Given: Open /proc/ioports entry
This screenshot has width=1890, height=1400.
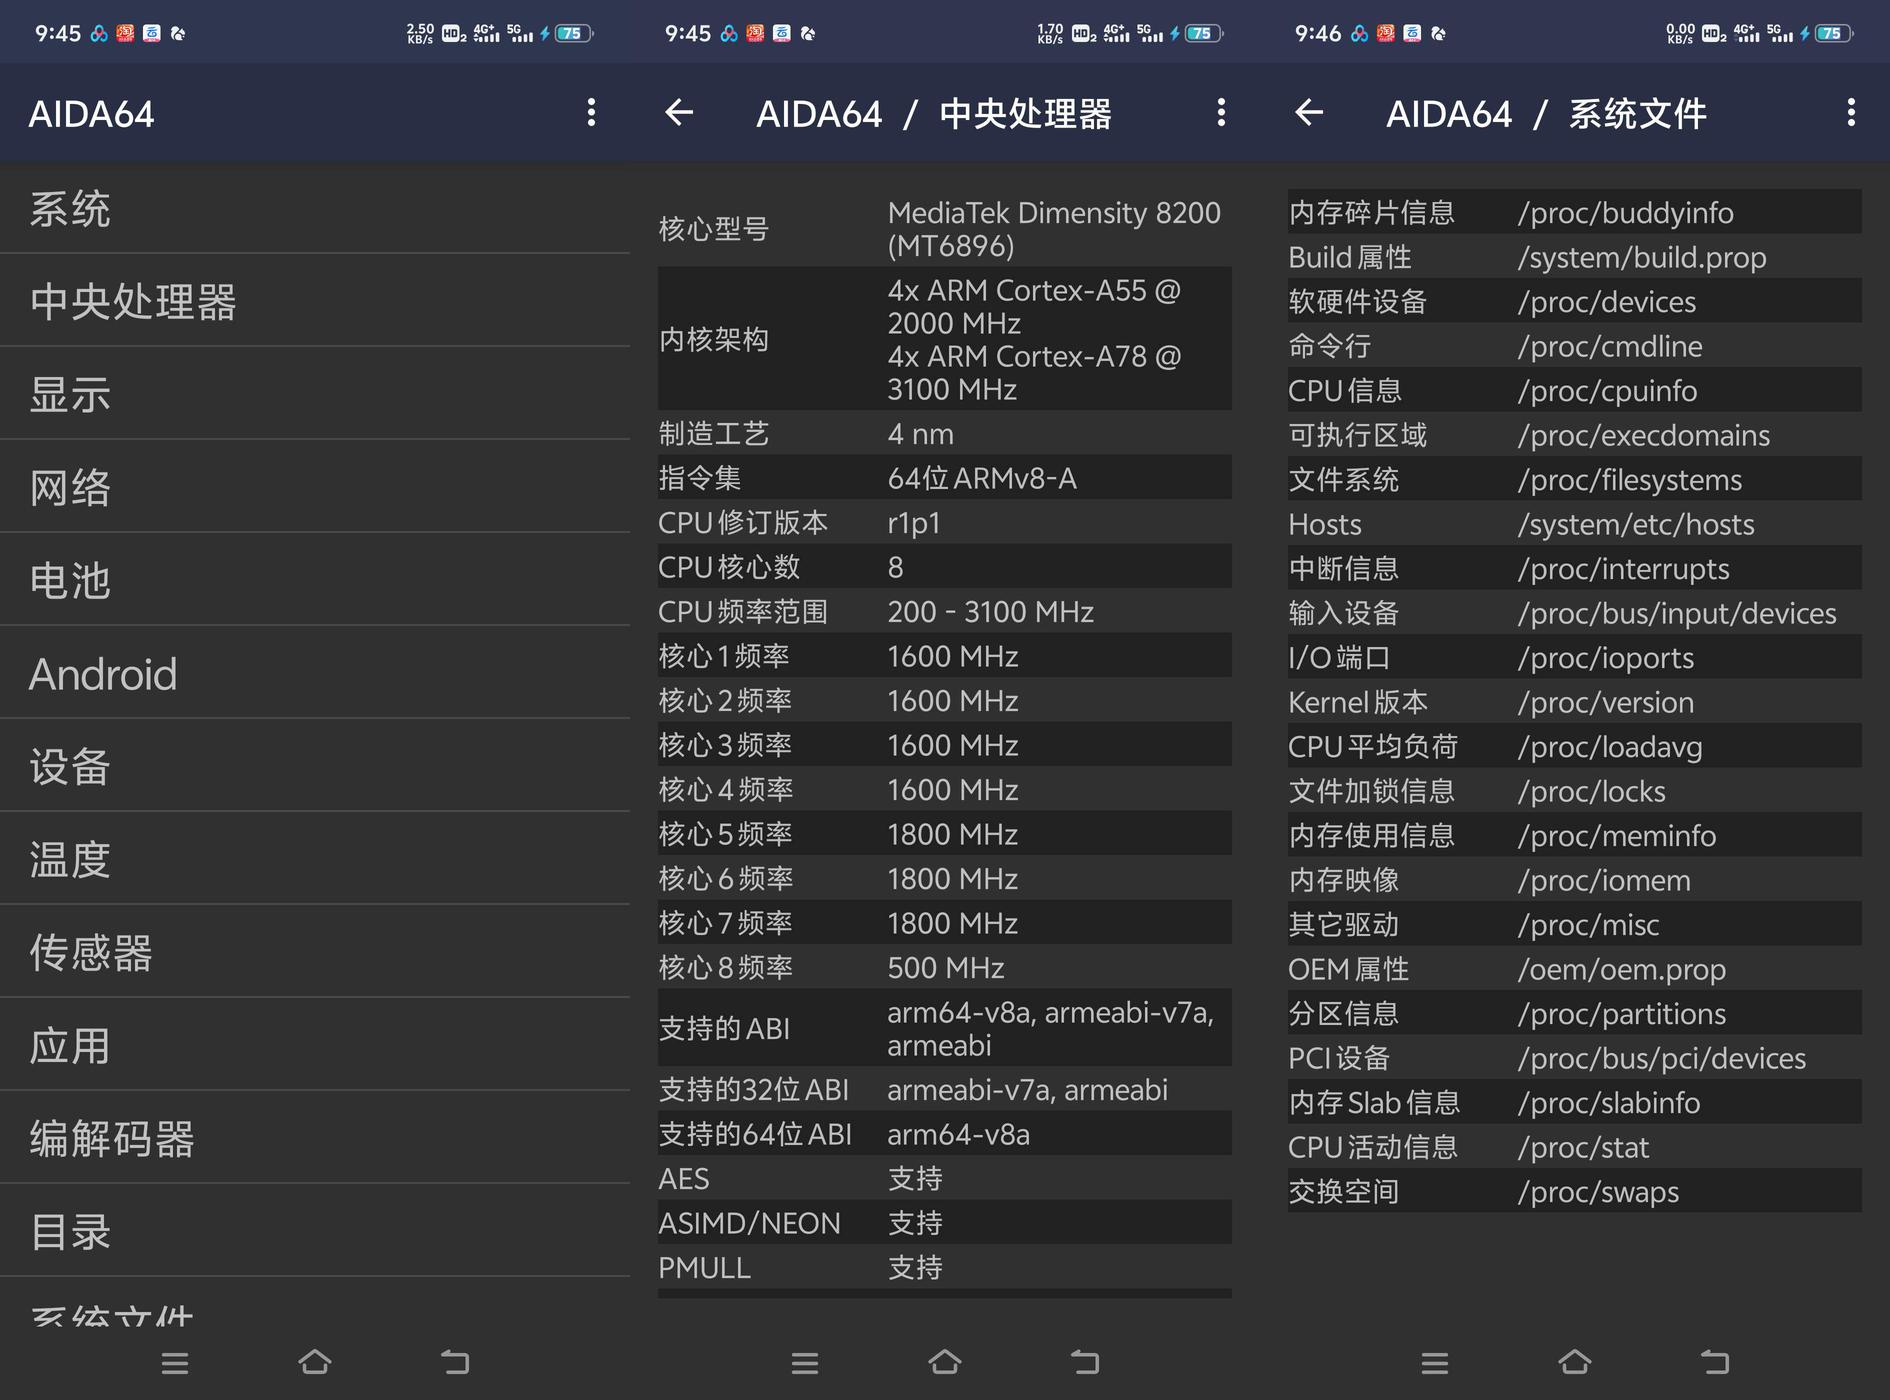Looking at the screenshot, I should (x=1575, y=657).
